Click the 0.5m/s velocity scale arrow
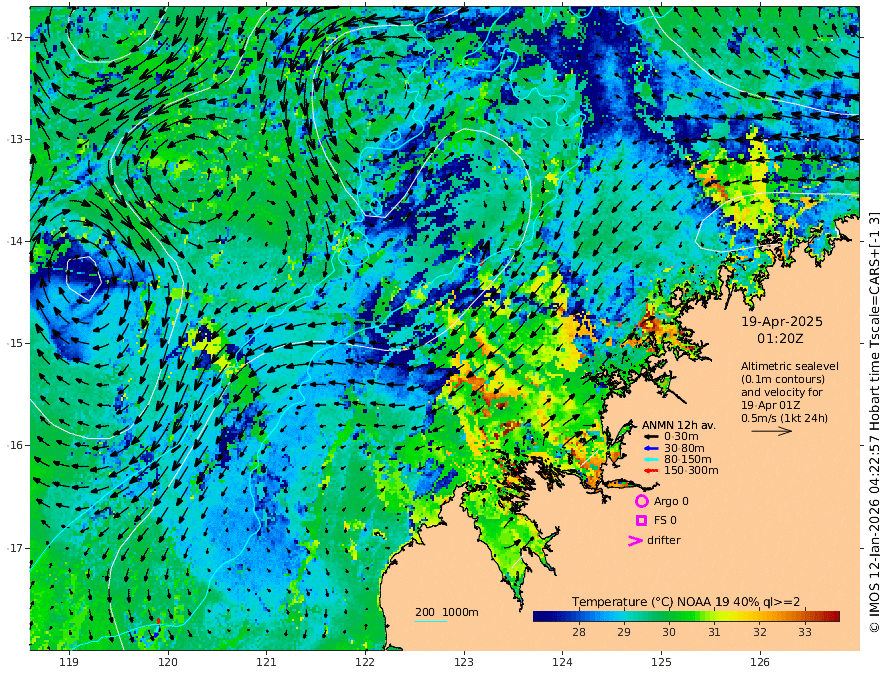Viewport: 880px width, 680px height. 772,431
